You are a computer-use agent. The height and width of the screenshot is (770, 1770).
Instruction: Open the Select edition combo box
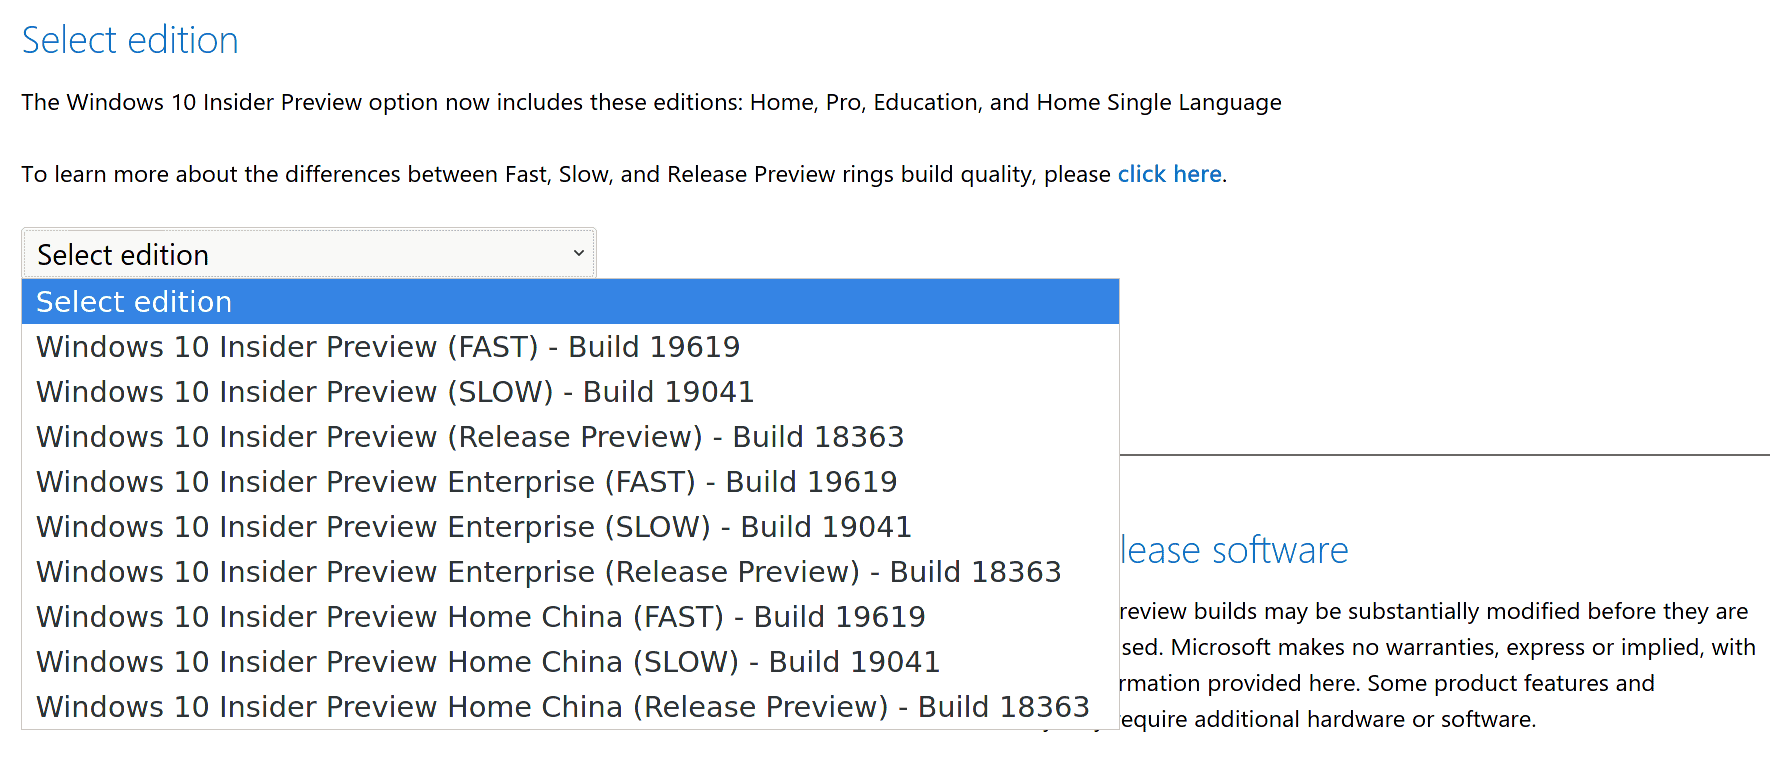(300, 254)
